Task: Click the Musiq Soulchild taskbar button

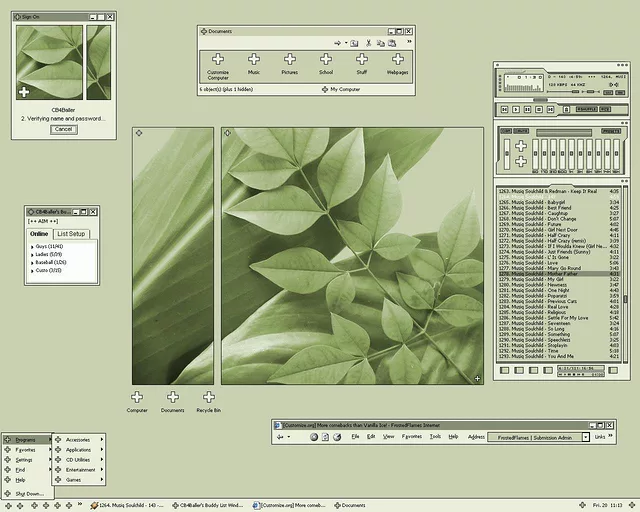Action: coord(127,505)
